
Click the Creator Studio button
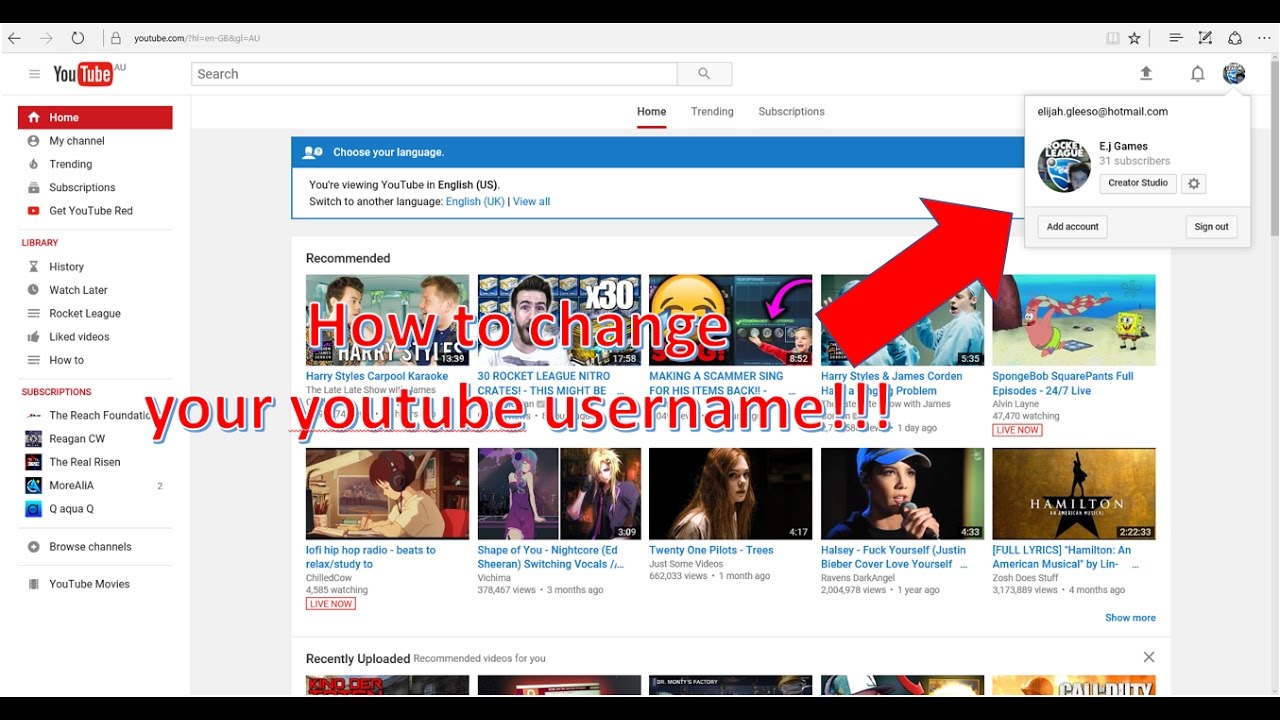pyautogui.click(x=1138, y=184)
